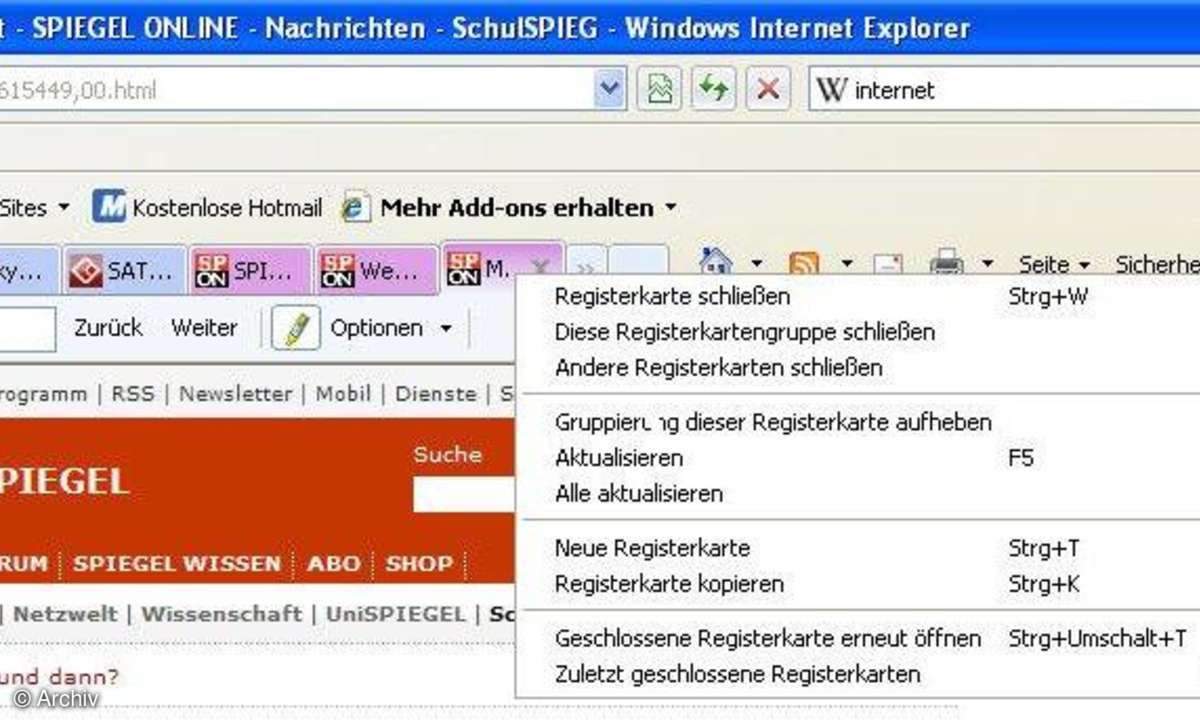Choose Diese Registerkartengruppe schließen
This screenshot has height=720, width=1200.
(x=858, y=332)
